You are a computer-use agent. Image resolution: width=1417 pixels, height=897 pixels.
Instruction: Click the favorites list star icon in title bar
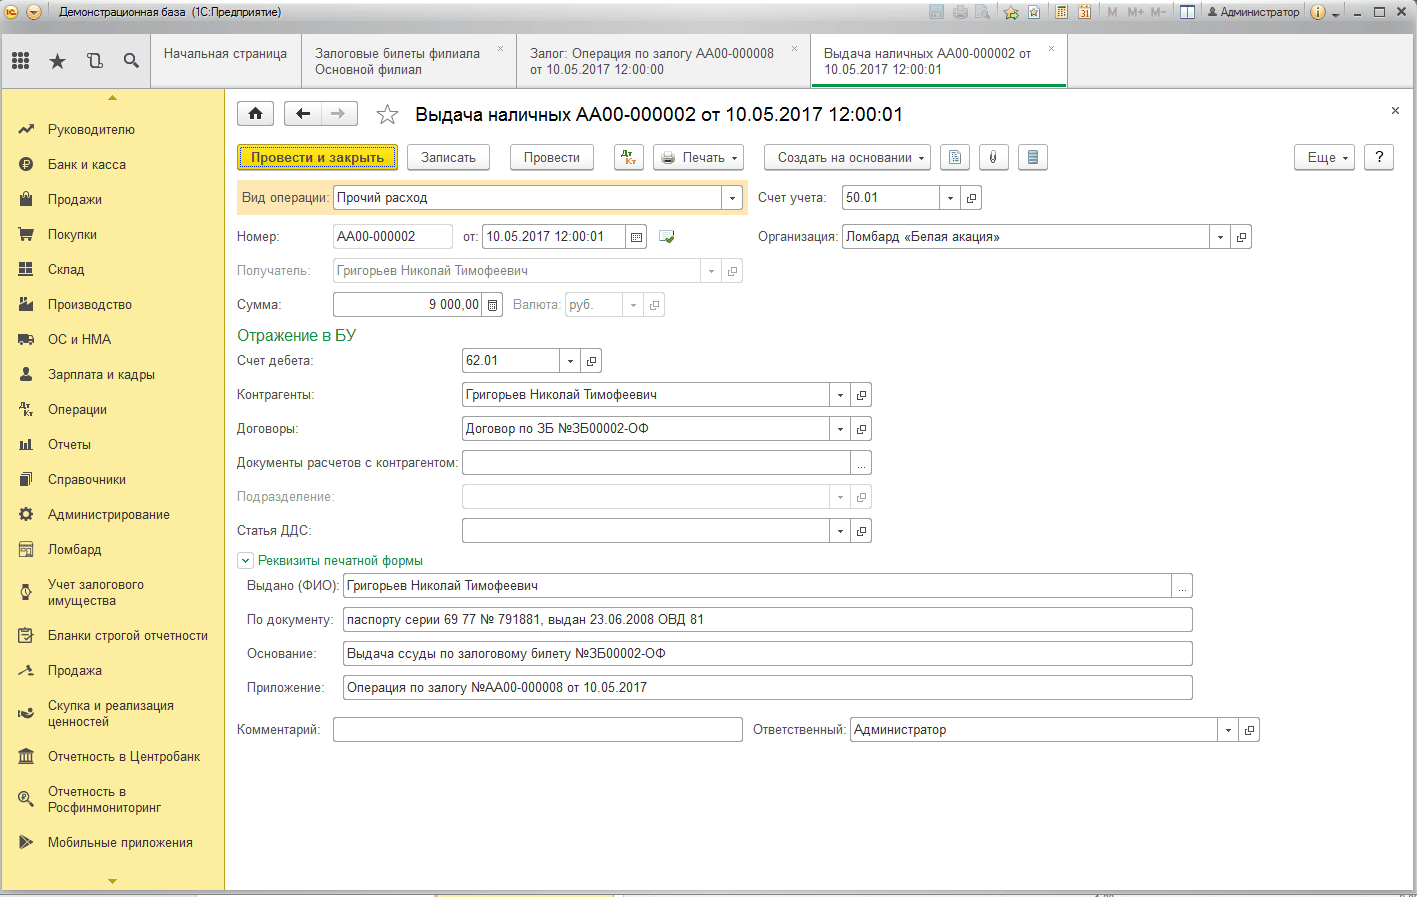tap(1034, 12)
